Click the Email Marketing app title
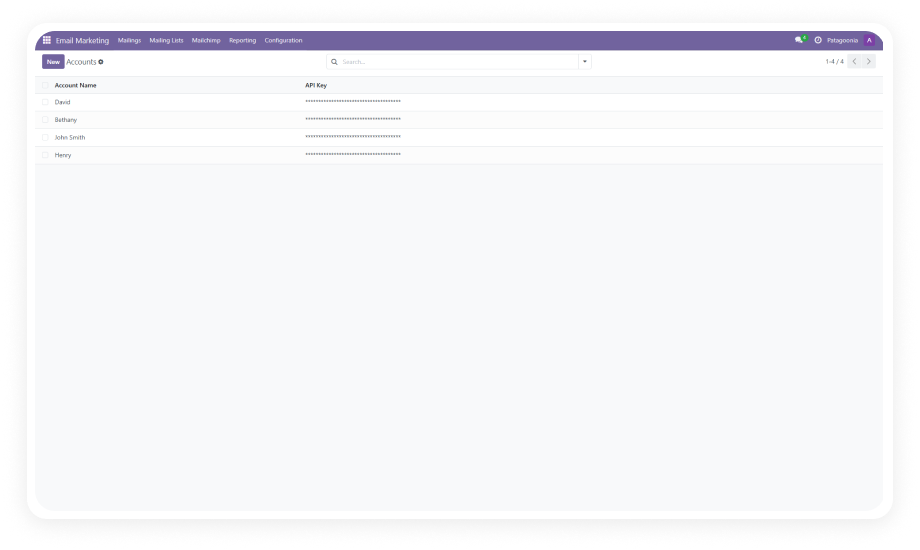 point(82,41)
